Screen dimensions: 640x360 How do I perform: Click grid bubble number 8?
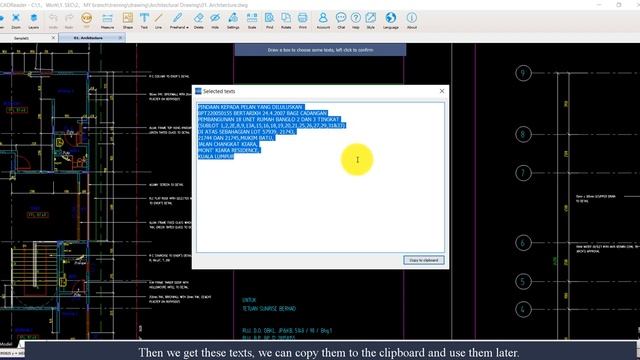pyautogui.click(x=523, y=134)
